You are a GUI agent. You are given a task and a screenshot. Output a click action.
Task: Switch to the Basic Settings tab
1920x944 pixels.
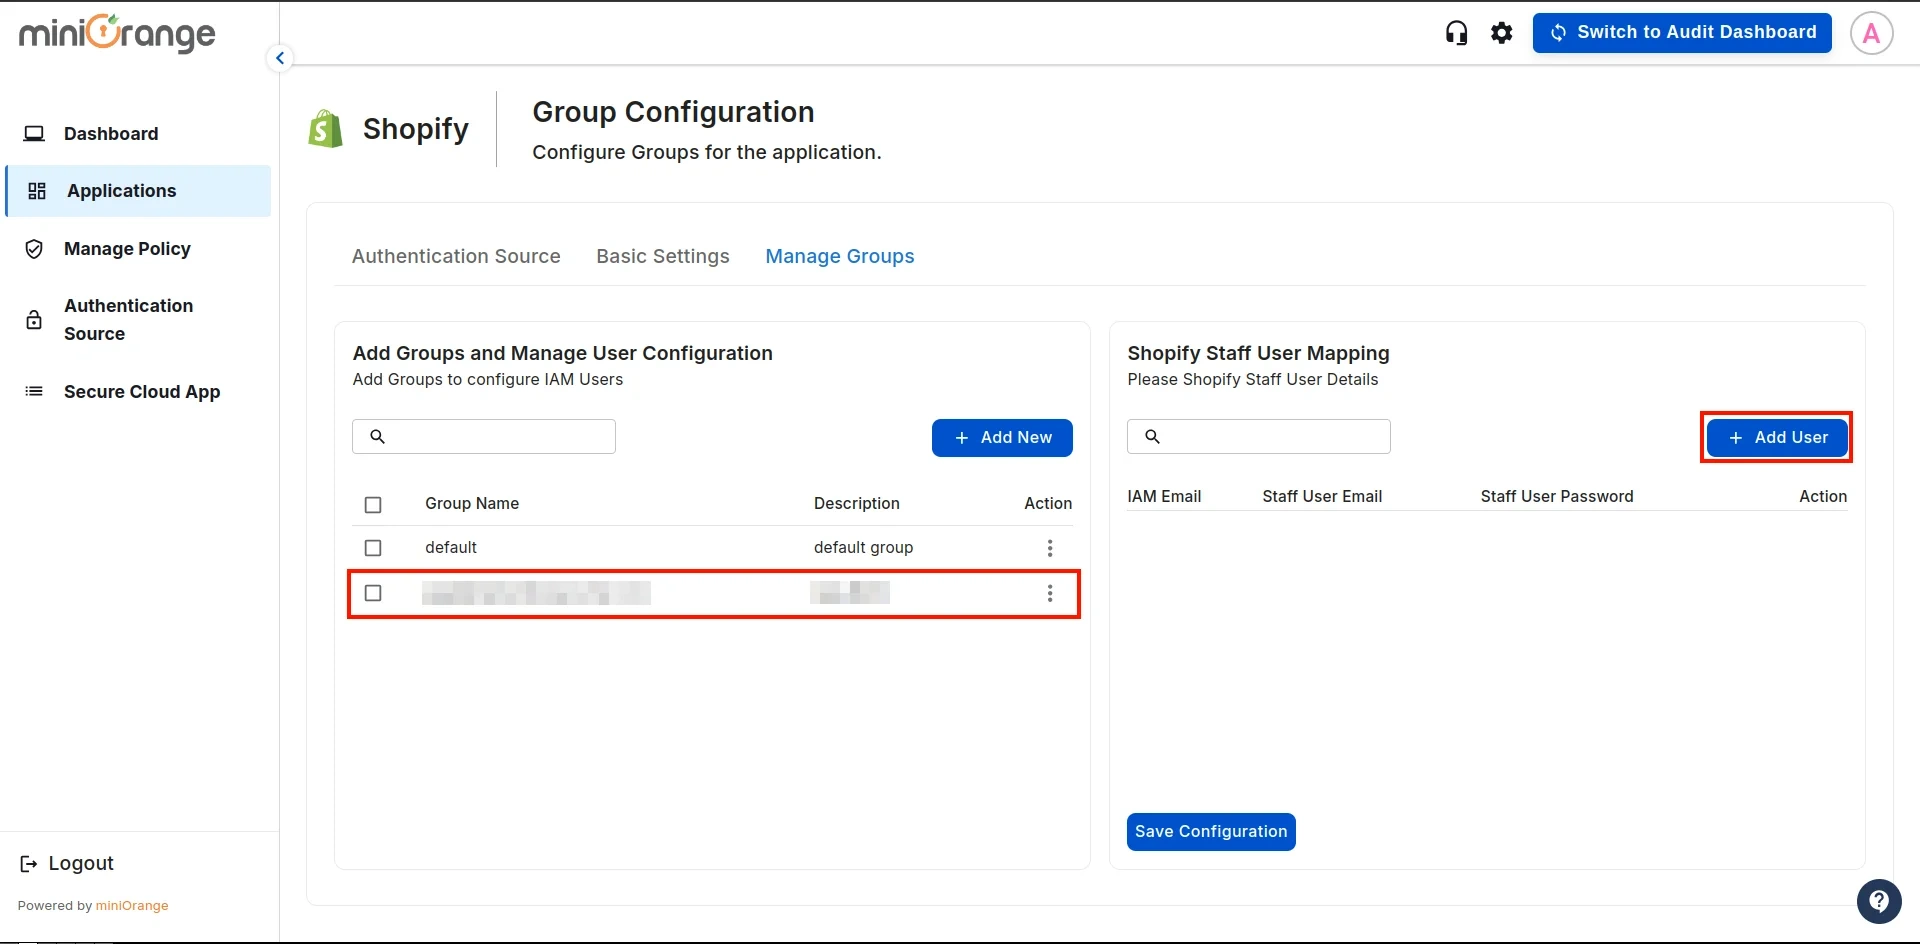(662, 256)
